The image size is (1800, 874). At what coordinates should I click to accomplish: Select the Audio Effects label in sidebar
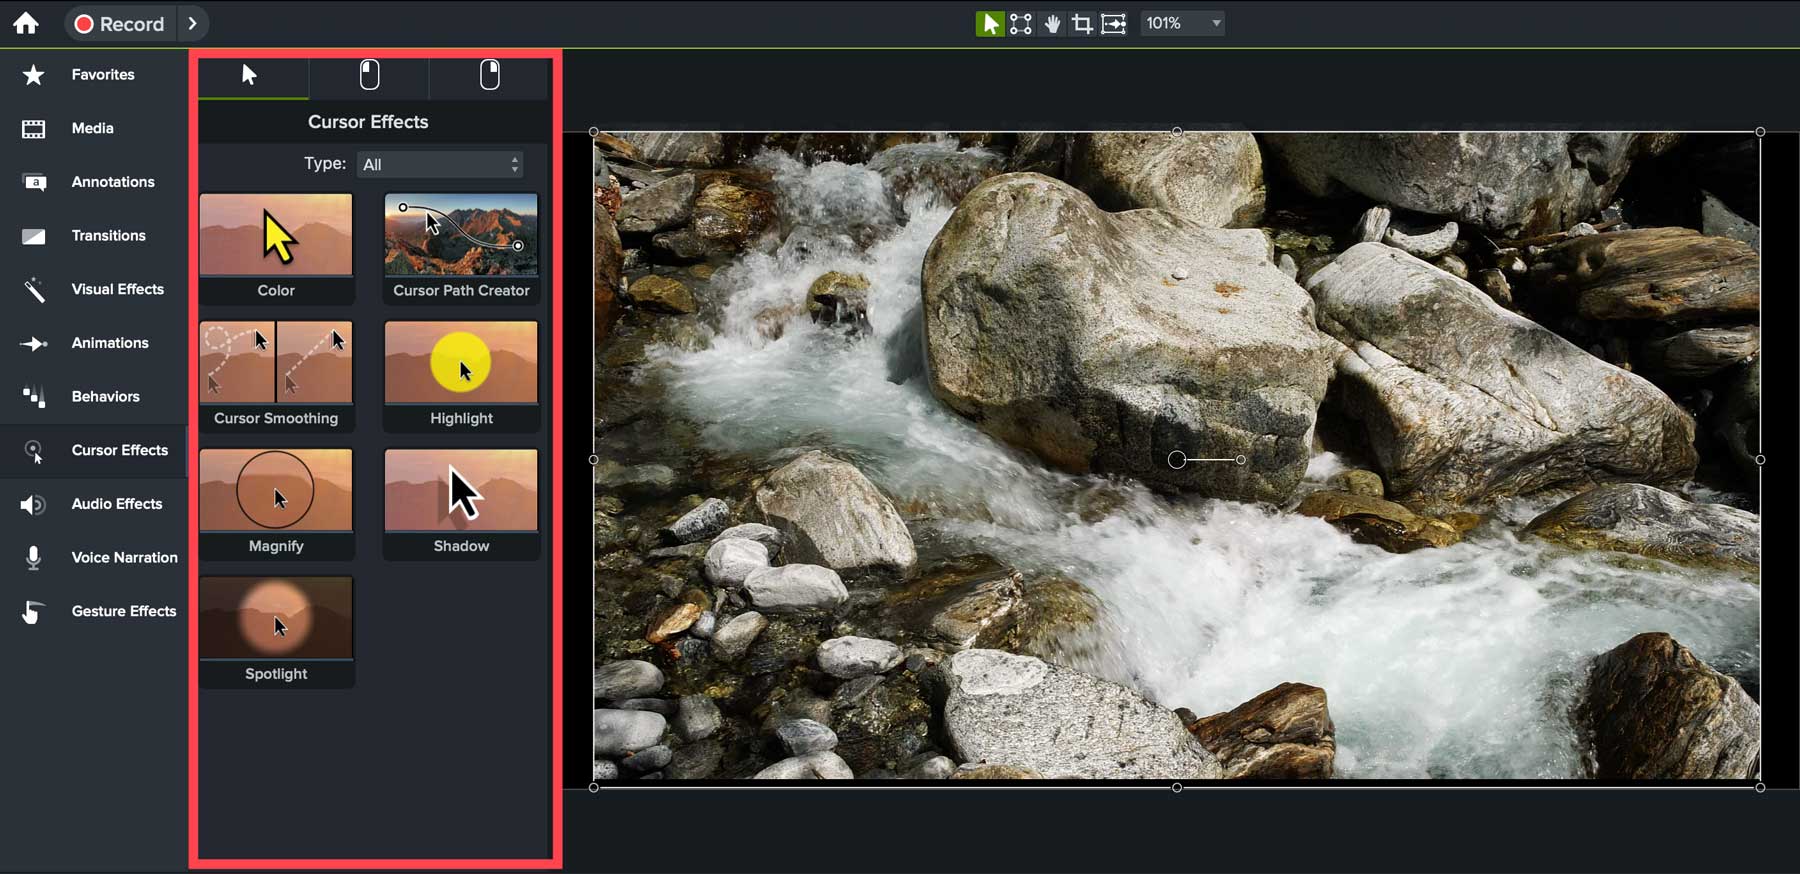pyautogui.click(x=117, y=504)
